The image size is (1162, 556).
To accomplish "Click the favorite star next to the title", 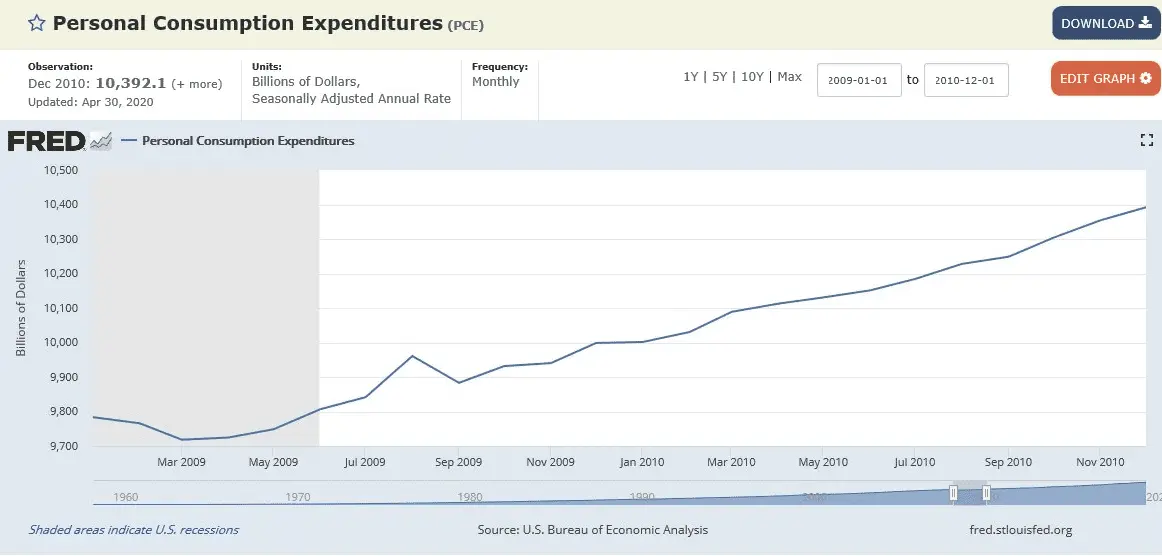I will (36, 23).
